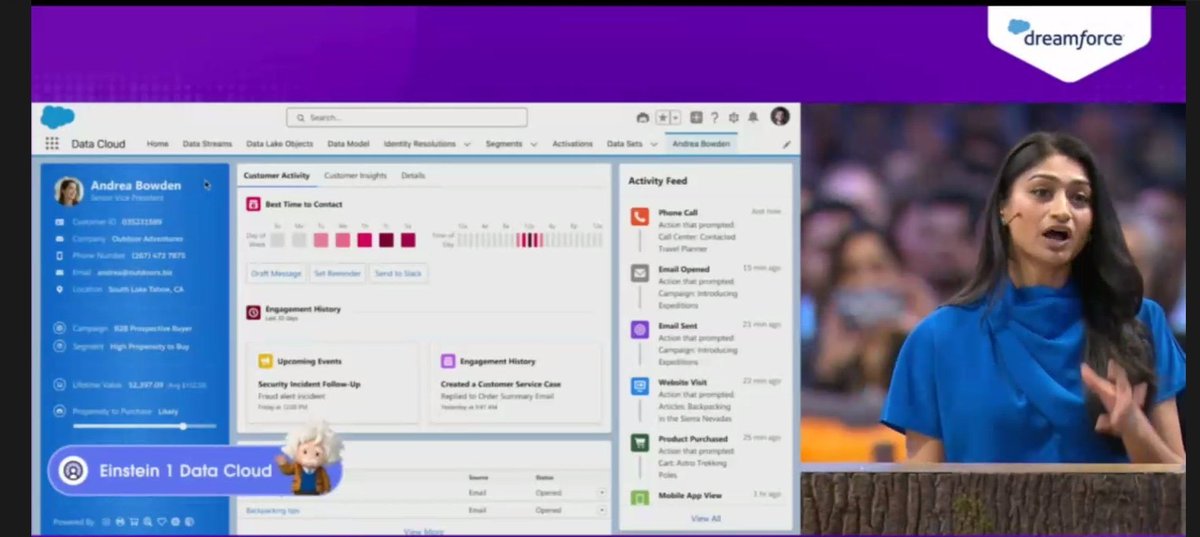The height and width of the screenshot is (537, 1200).
Task: Click the Upcoming Events card icon
Action: (265, 361)
